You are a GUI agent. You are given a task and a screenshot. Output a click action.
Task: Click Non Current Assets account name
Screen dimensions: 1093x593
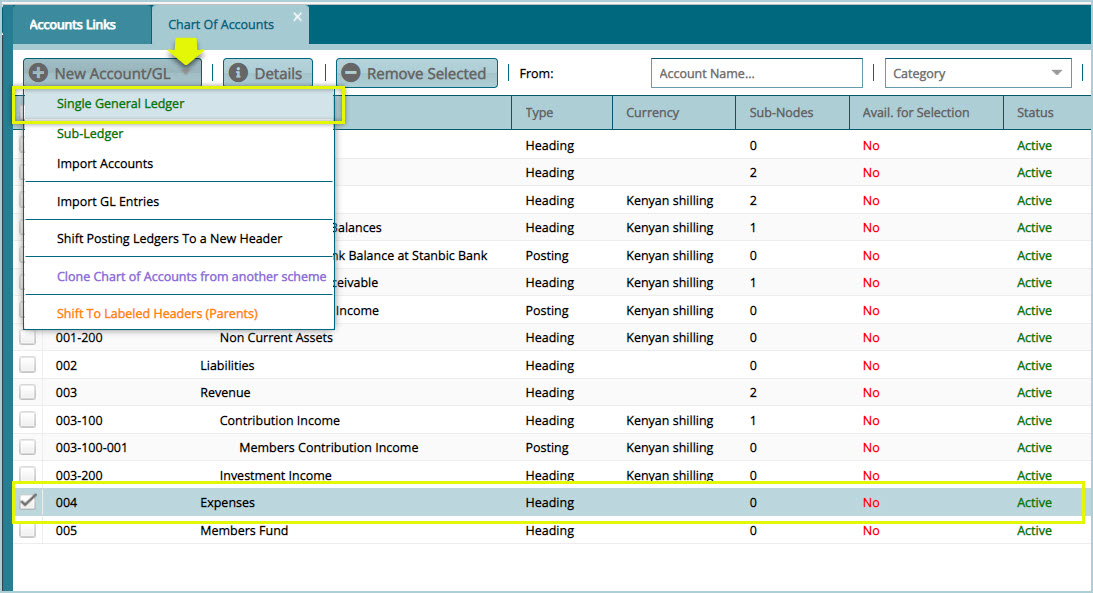[276, 337]
